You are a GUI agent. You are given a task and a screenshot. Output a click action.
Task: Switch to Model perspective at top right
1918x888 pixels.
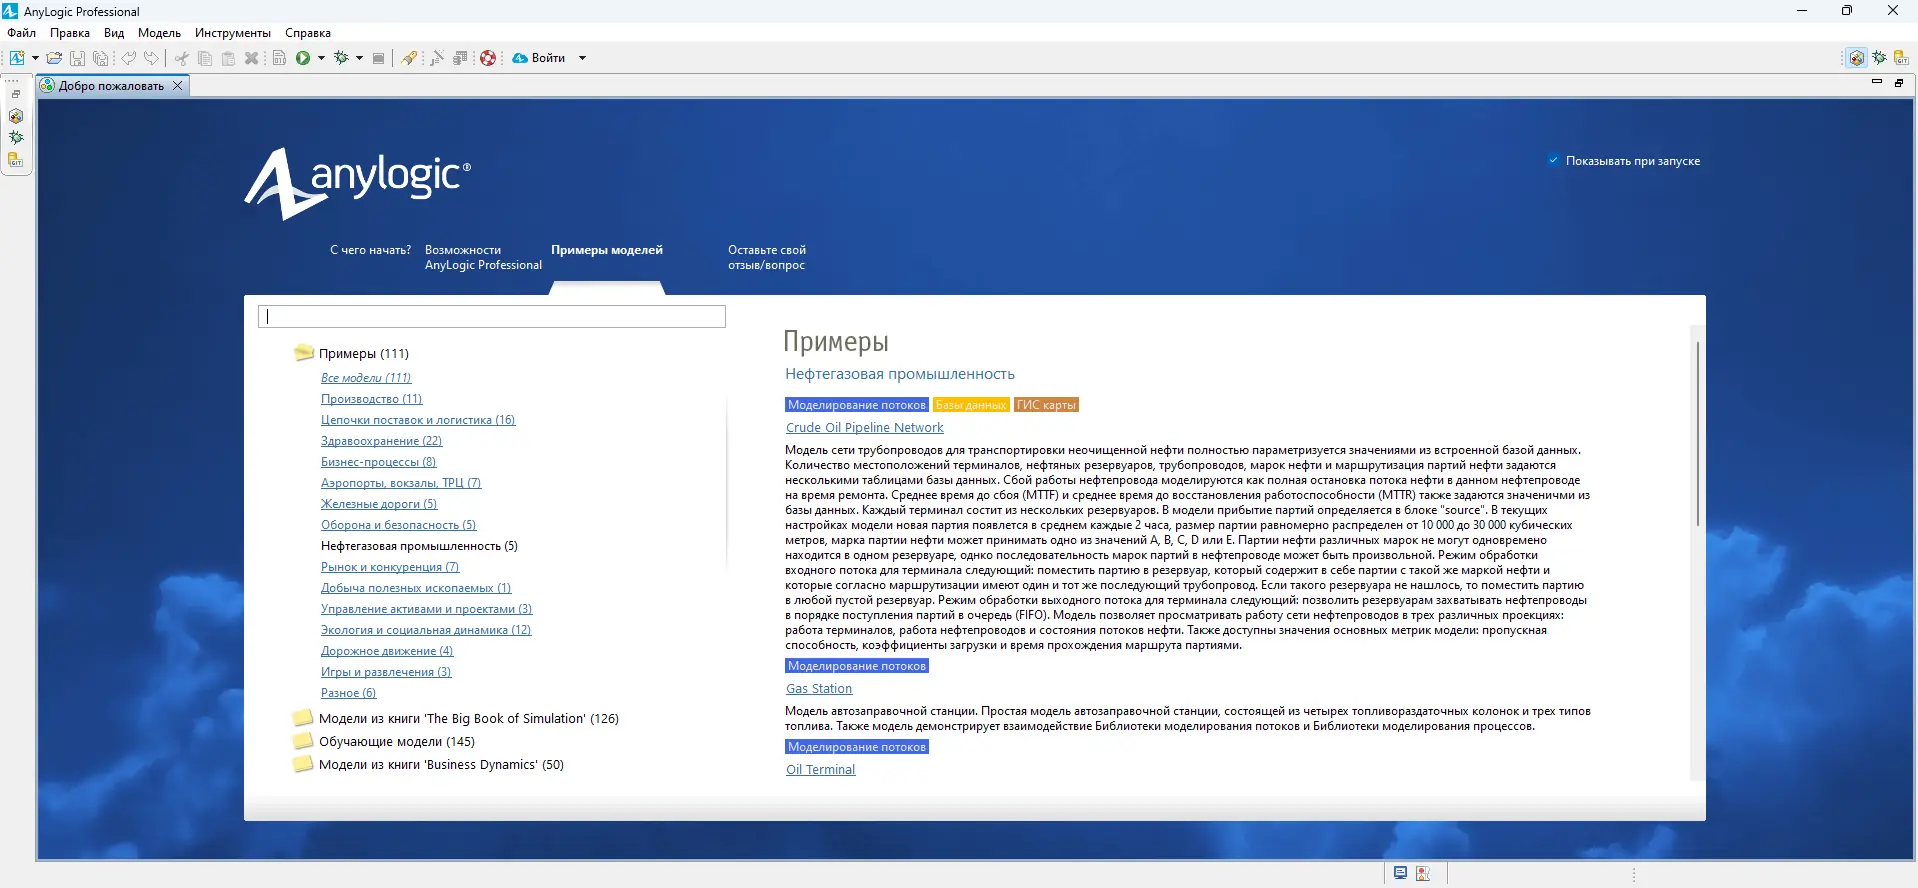pos(1857,58)
